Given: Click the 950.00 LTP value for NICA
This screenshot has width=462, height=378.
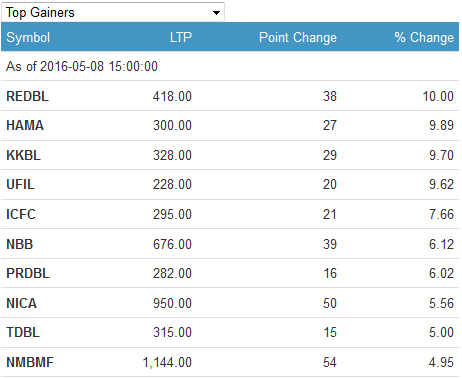Looking at the screenshot, I should click(x=172, y=303).
